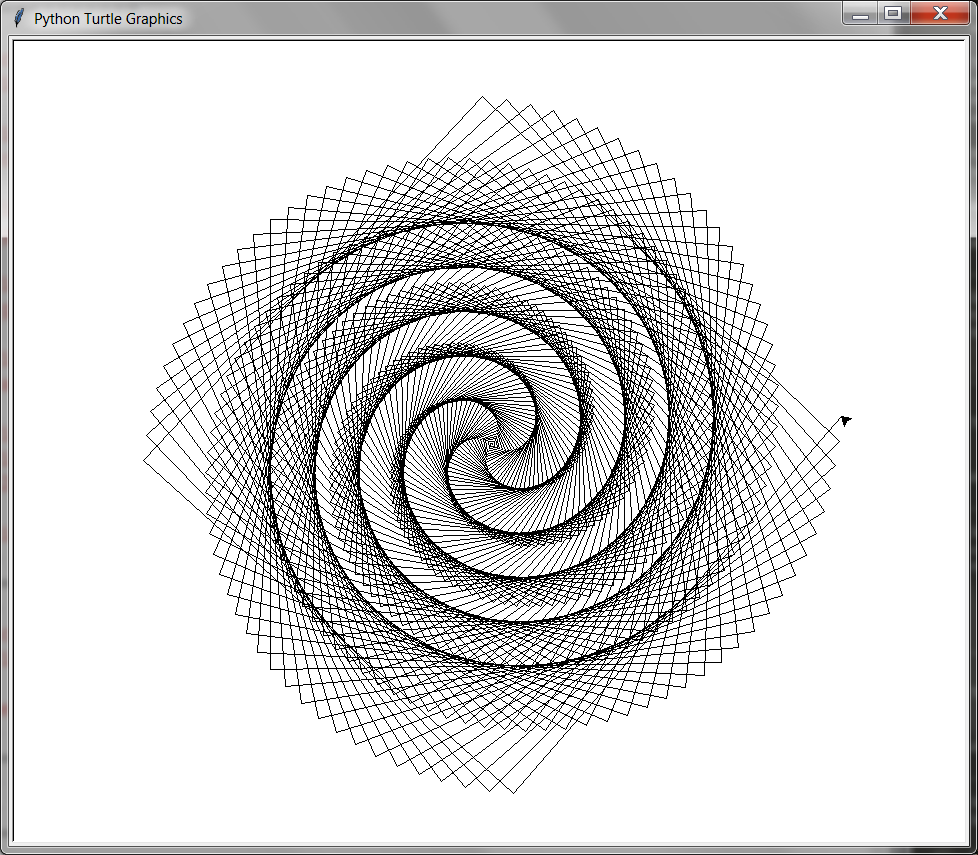Close the Python Turtle Graphics window
This screenshot has width=978, height=855.
click(x=940, y=14)
